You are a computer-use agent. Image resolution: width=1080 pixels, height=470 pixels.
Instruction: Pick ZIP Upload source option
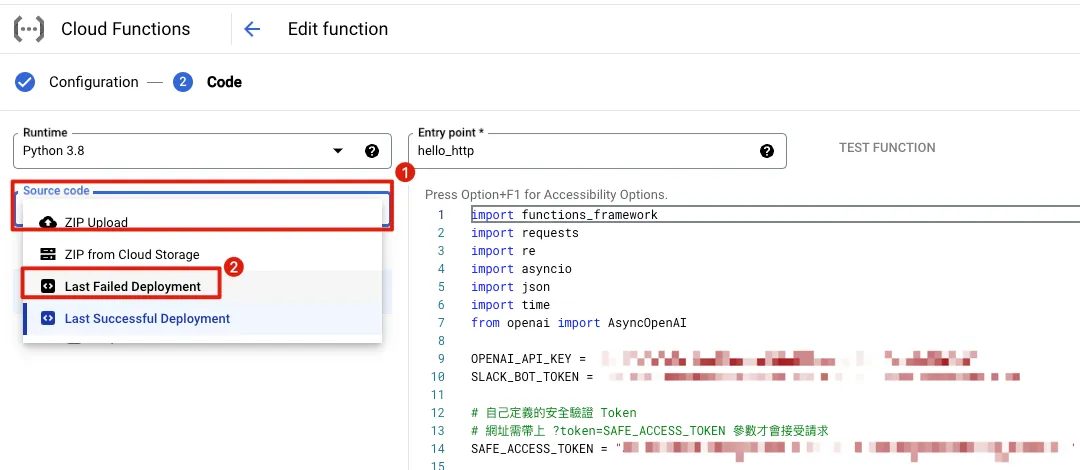(x=96, y=222)
